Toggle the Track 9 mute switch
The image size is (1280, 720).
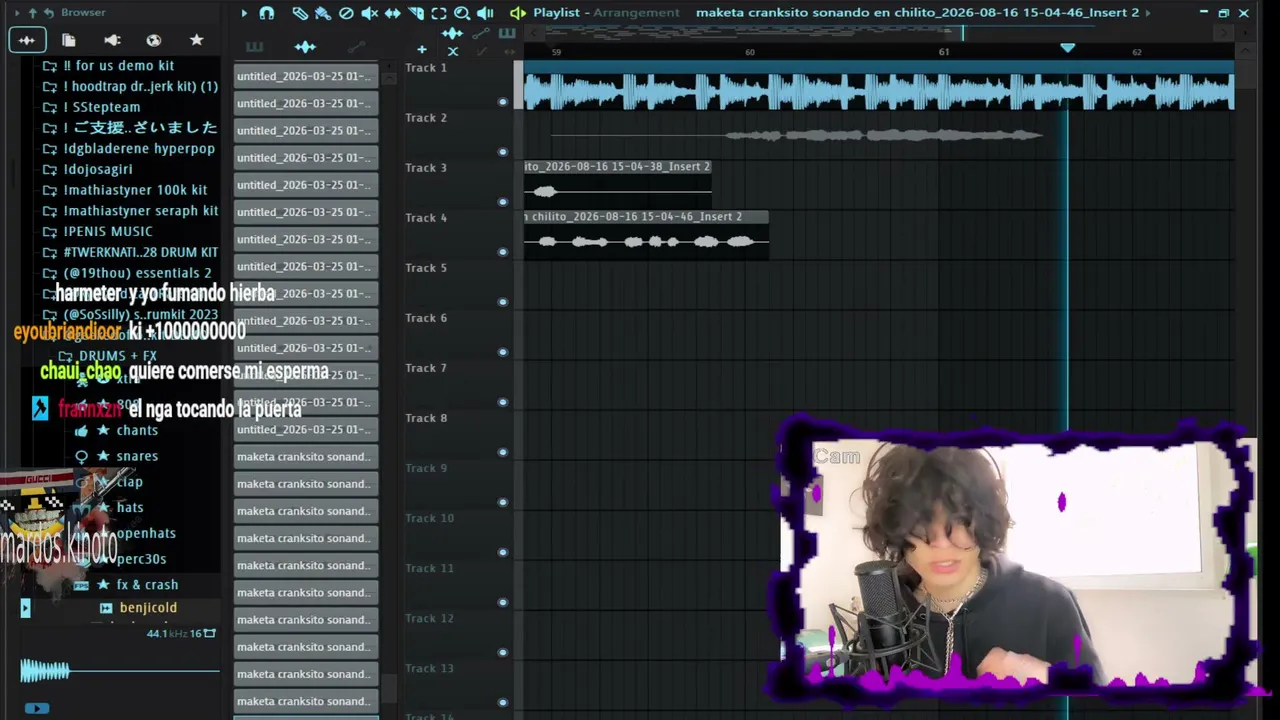(x=503, y=502)
